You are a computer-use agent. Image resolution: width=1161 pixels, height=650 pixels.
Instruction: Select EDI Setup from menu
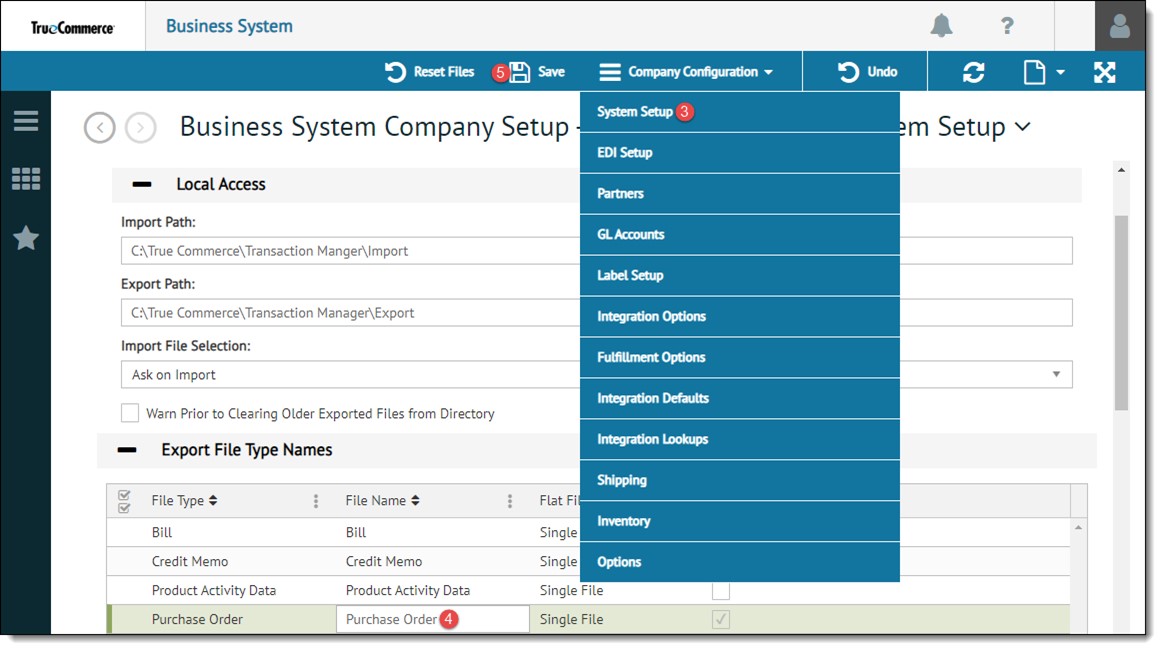740,153
